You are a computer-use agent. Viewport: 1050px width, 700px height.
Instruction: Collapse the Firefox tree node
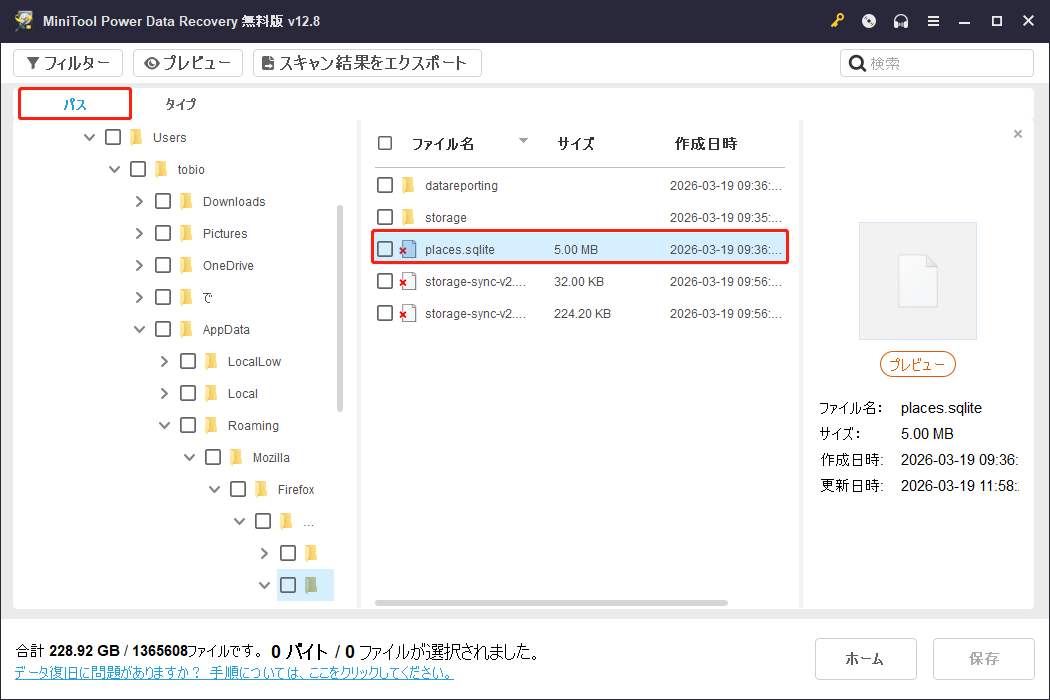(x=215, y=489)
